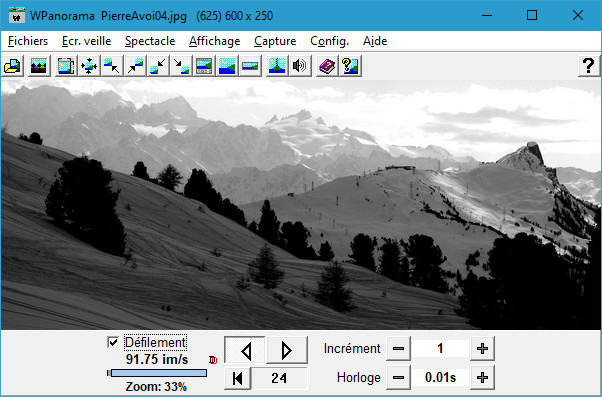This screenshot has height=397, width=602.
Task: Click the split image zipper icon
Action: click(277, 66)
